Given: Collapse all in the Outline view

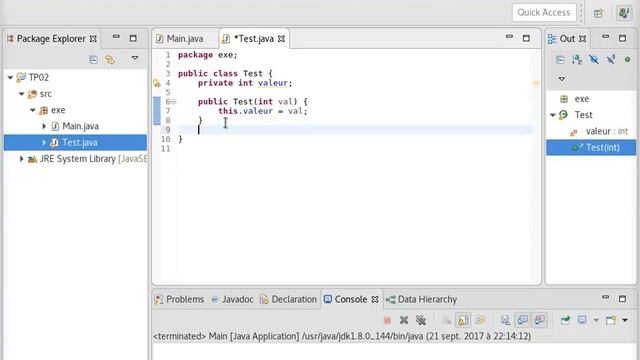Looking at the screenshot, I should 560,60.
